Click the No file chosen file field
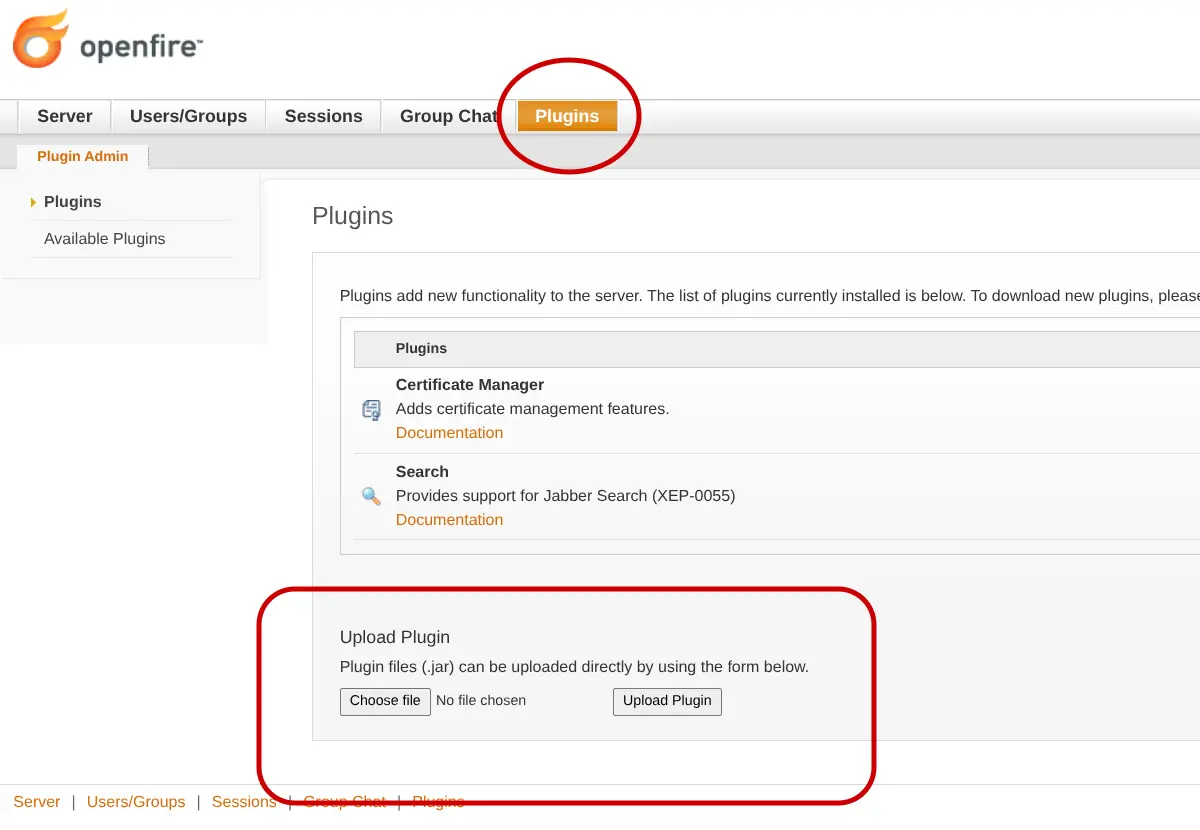Image resolution: width=1200 pixels, height=830 pixels. [x=481, y=700]
